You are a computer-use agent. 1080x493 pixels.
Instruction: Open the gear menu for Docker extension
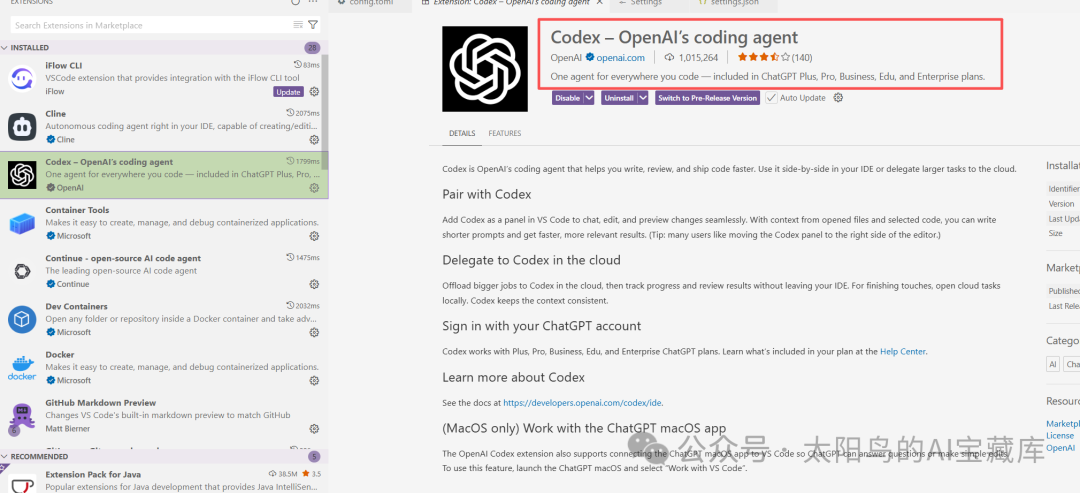(x=314, y=381)
